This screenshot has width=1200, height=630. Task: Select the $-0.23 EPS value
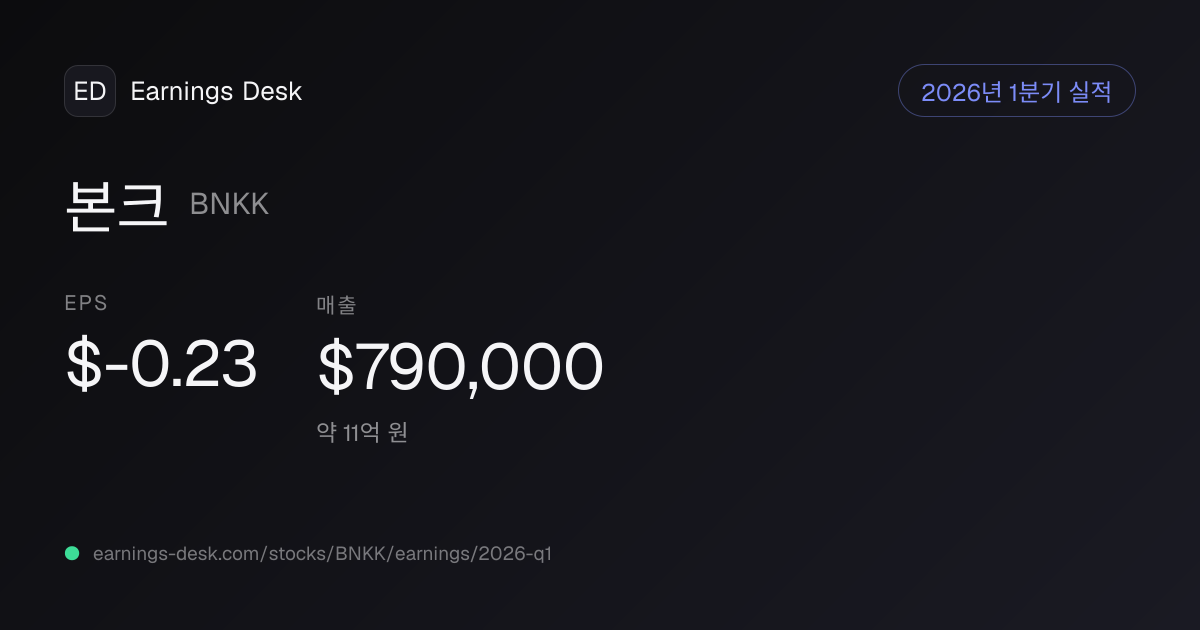click(x=161, y=364)
